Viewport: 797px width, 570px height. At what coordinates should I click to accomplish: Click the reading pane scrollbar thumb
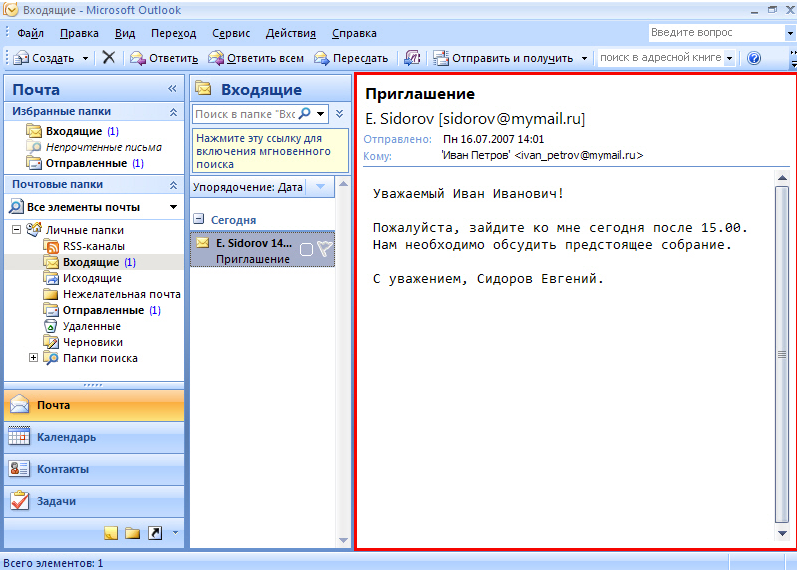pos(782,354)
